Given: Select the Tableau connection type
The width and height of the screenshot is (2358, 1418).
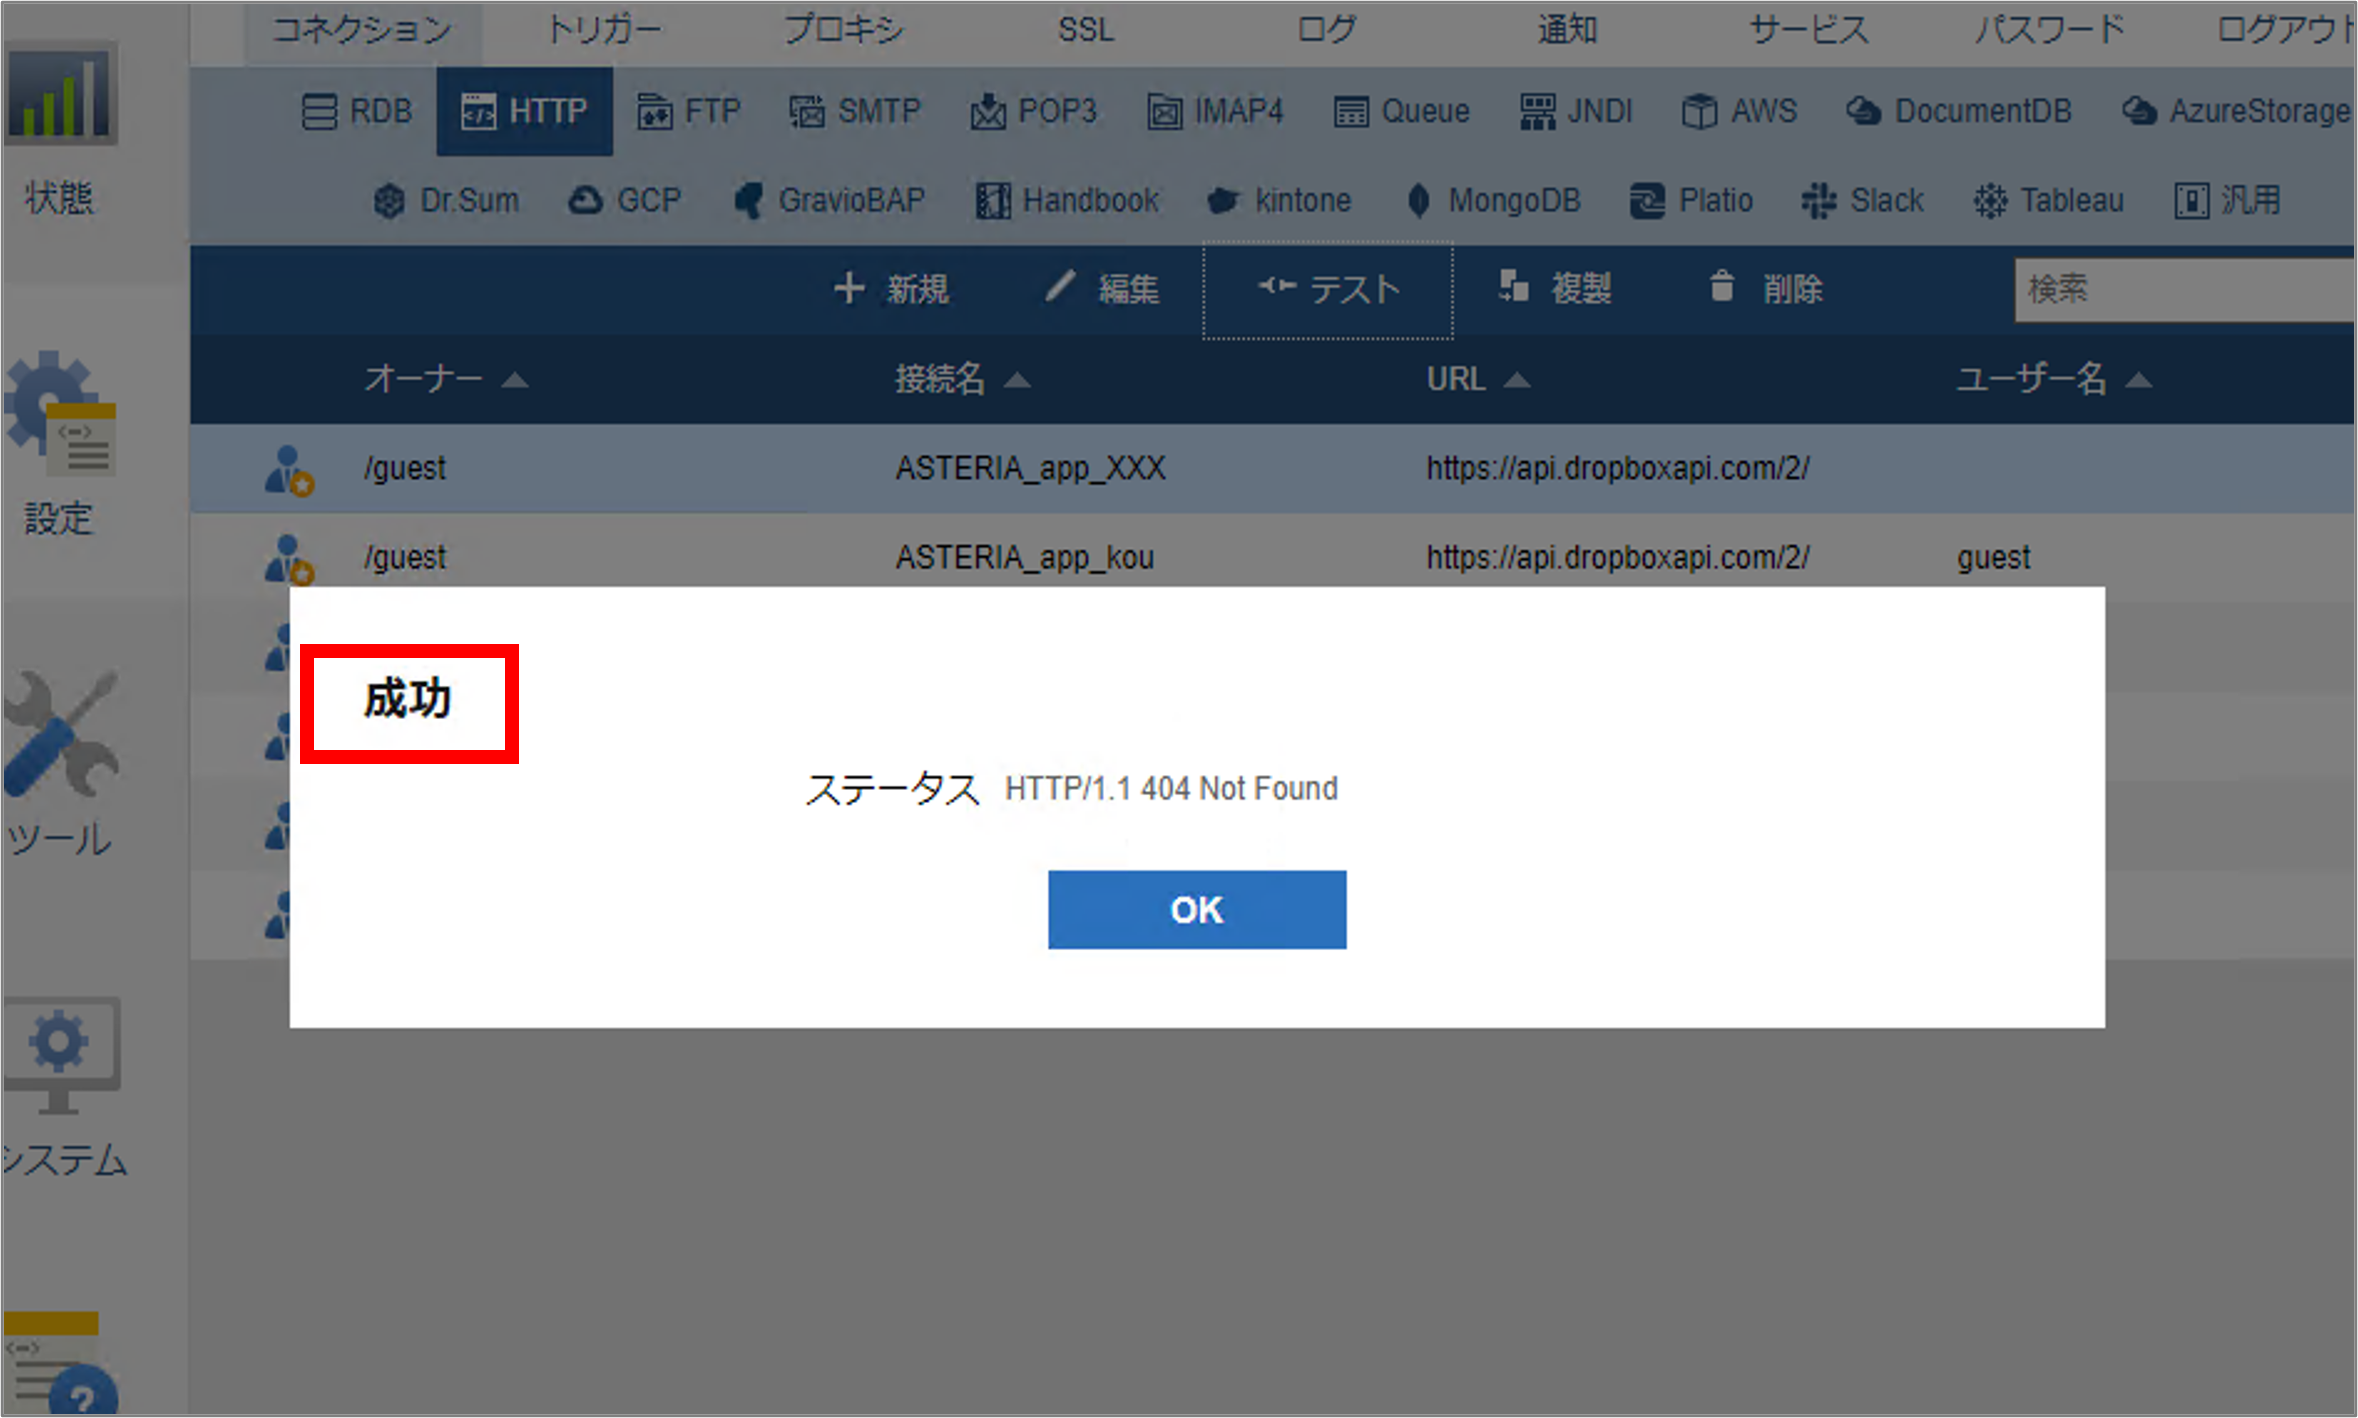Looking at the screenshot, I should [x=2049, y=201].
